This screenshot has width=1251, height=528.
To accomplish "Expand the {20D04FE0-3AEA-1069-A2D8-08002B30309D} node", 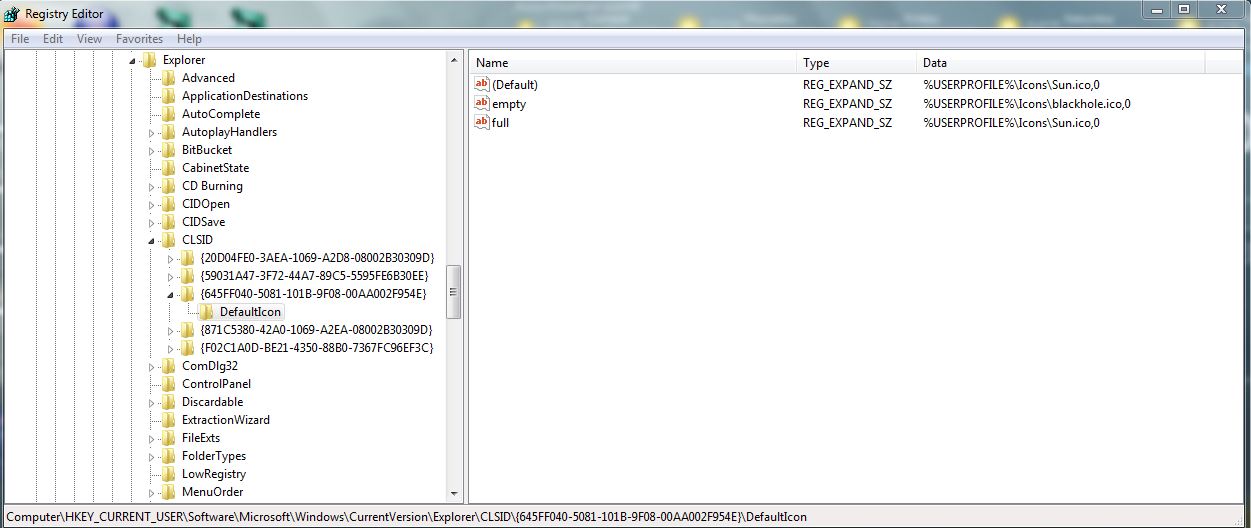I will click(x=172, y=259).
